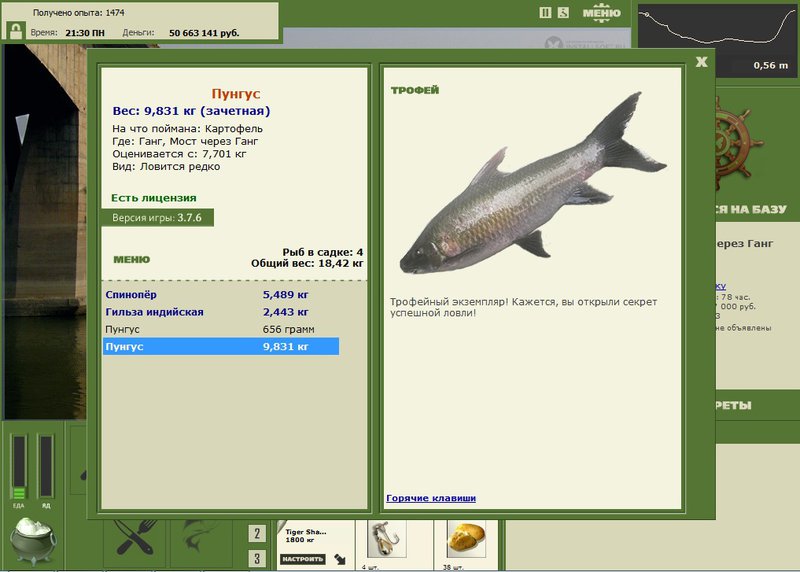
Task: Select the potato bait icon
Action: [466, 539]
